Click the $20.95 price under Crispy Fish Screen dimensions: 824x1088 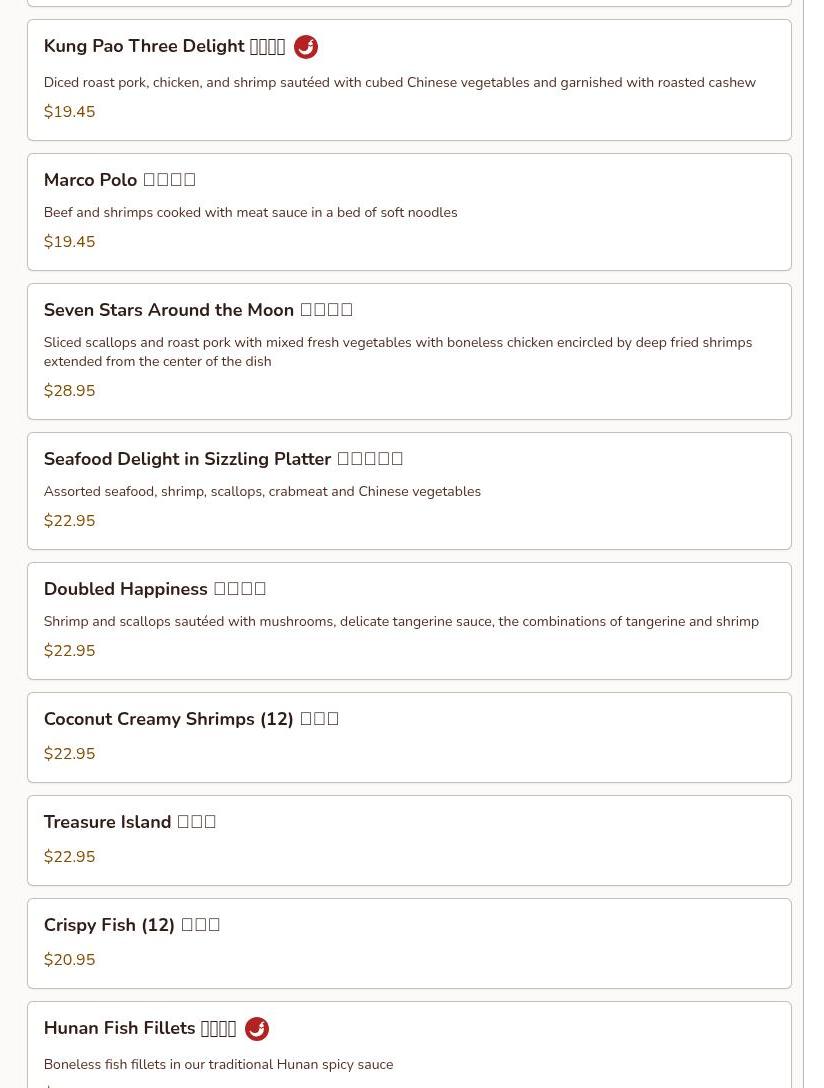69,960
